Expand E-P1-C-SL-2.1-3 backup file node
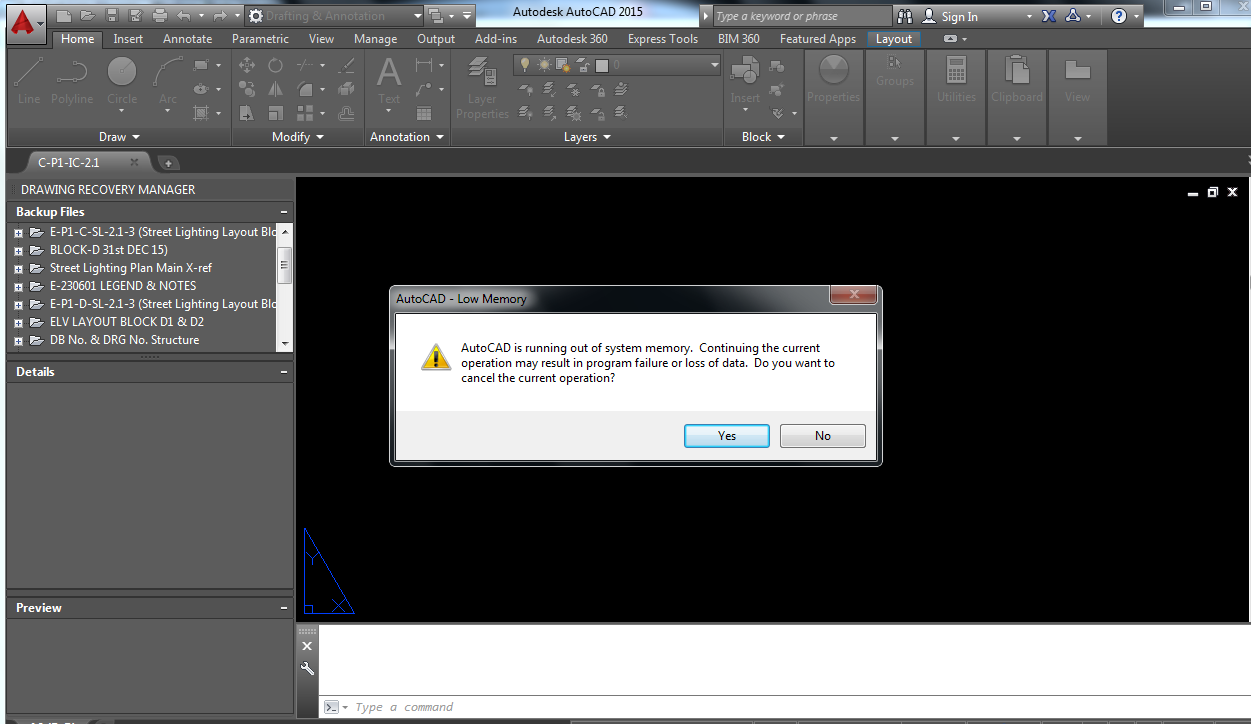Image resolution: width=1251 pixels, height=724 pixels. click(18, 233)
